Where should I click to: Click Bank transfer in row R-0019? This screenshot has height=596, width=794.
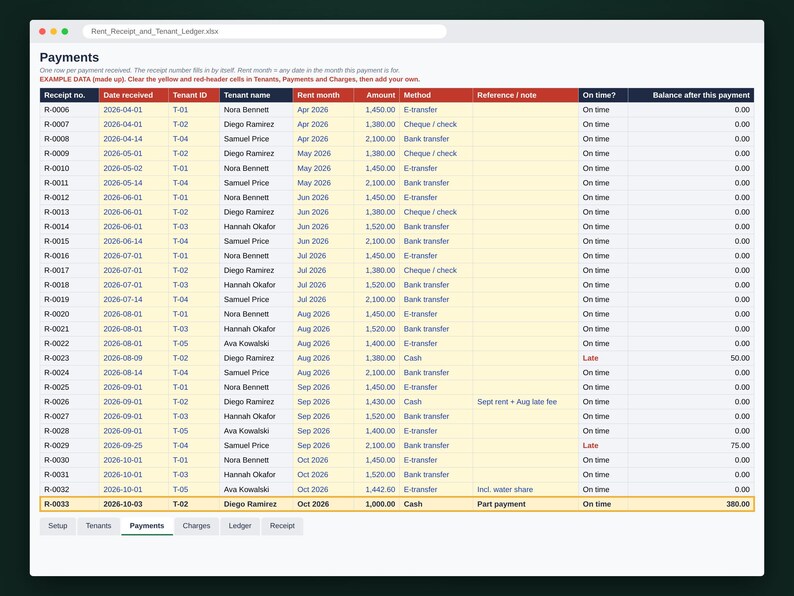(x=436, y=300)
